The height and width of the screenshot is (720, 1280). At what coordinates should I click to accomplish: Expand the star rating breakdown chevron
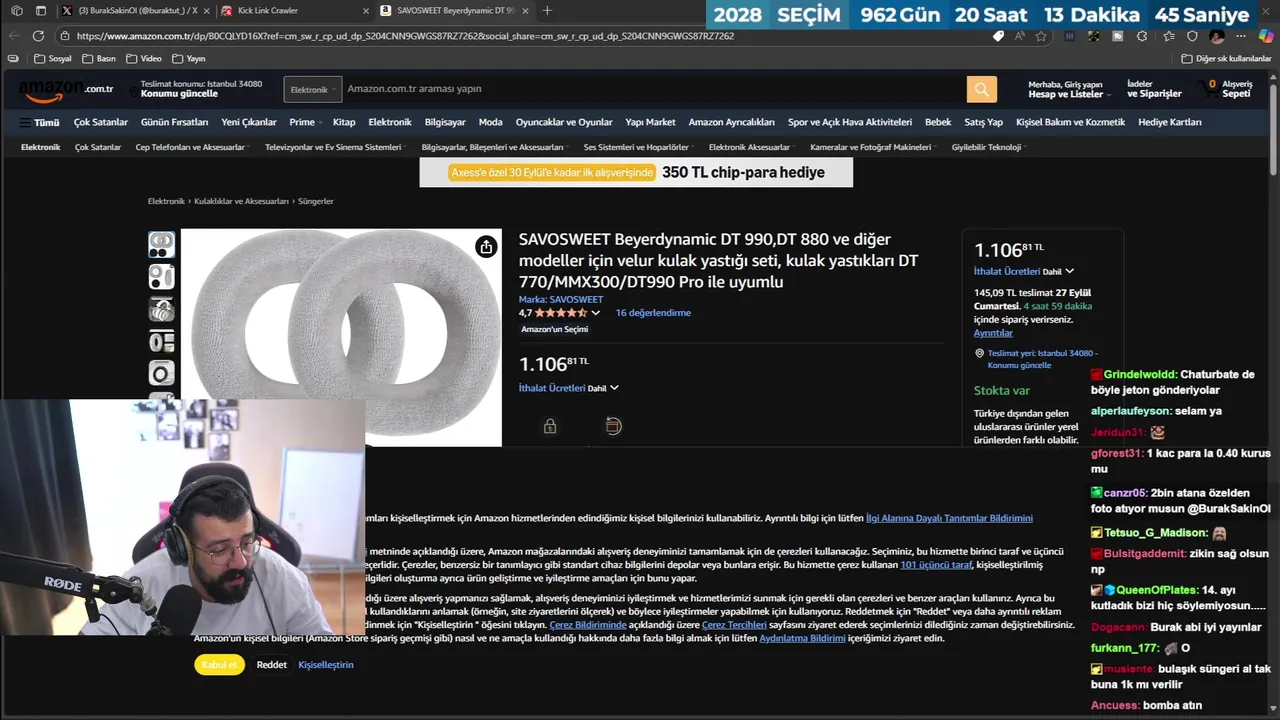pyautogui.click(x=596, y=313)
